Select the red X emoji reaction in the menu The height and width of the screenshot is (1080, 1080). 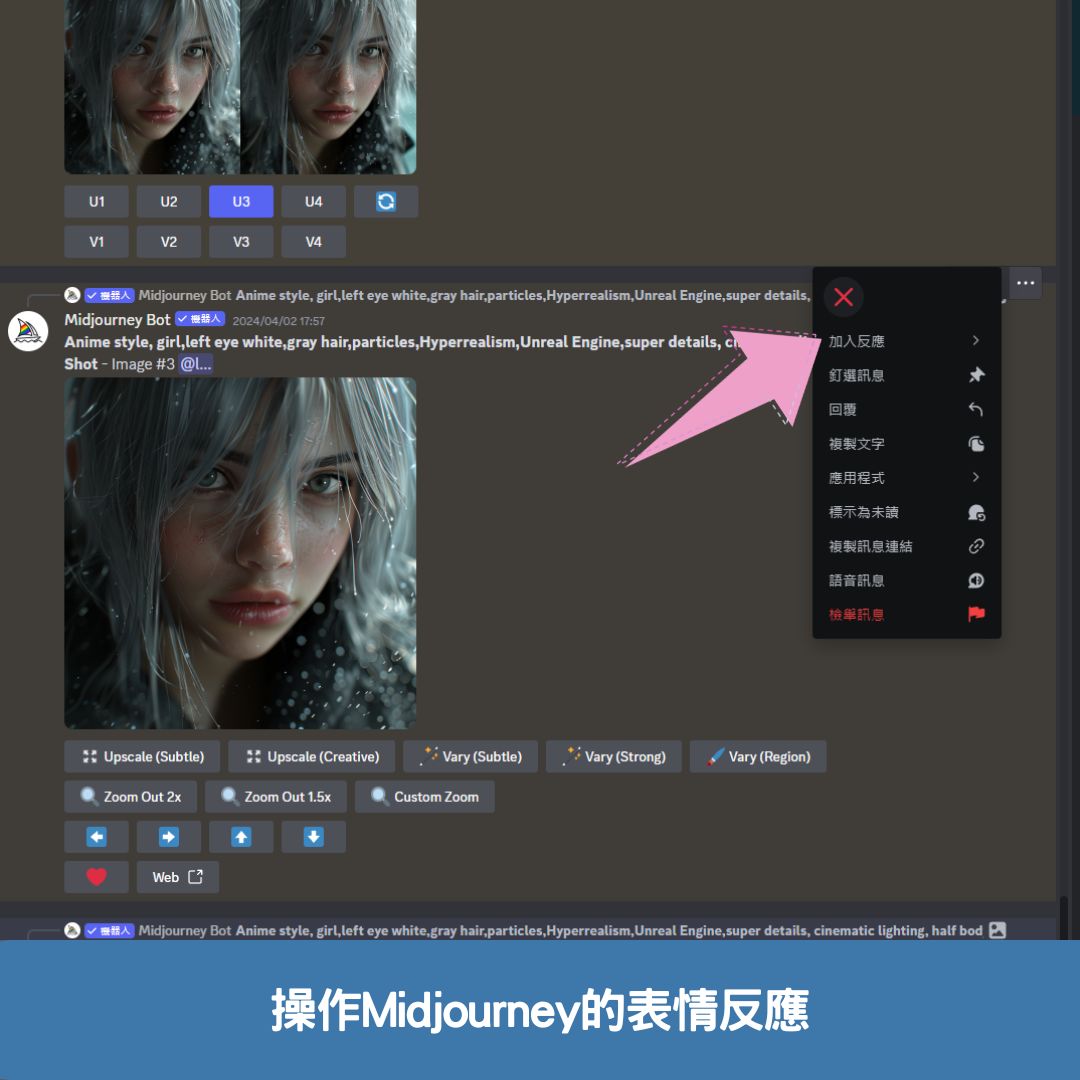(843, 297)
